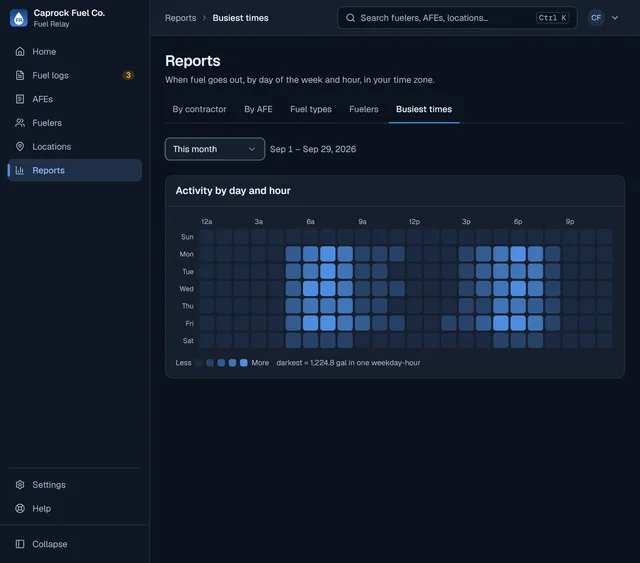Click the Saturday 5p heatmap cell
640x563 pixels.
(x=501, y=340)
